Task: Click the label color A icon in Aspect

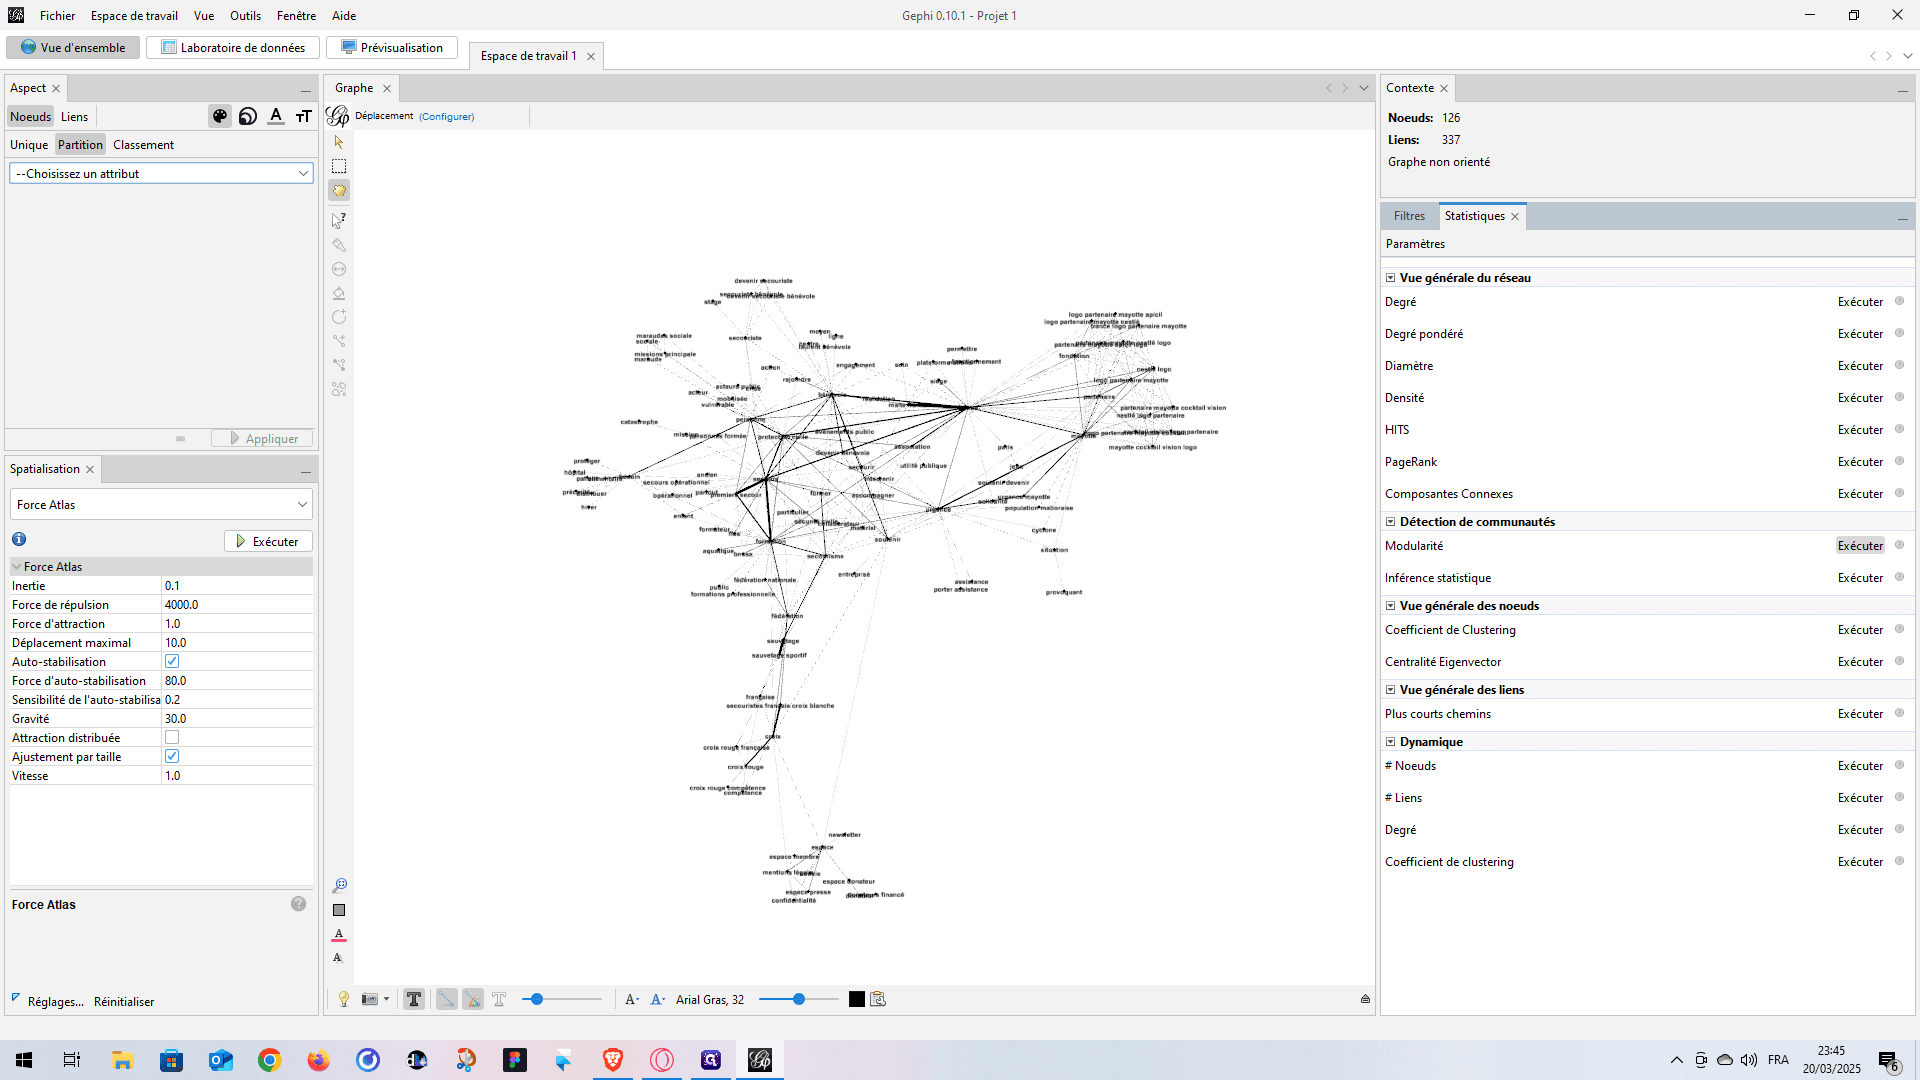Action: 276,116
